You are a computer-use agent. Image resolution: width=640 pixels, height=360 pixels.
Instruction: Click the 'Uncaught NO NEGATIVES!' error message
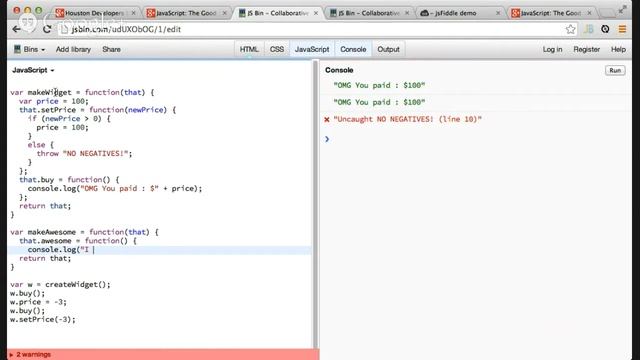click(407, 119)
